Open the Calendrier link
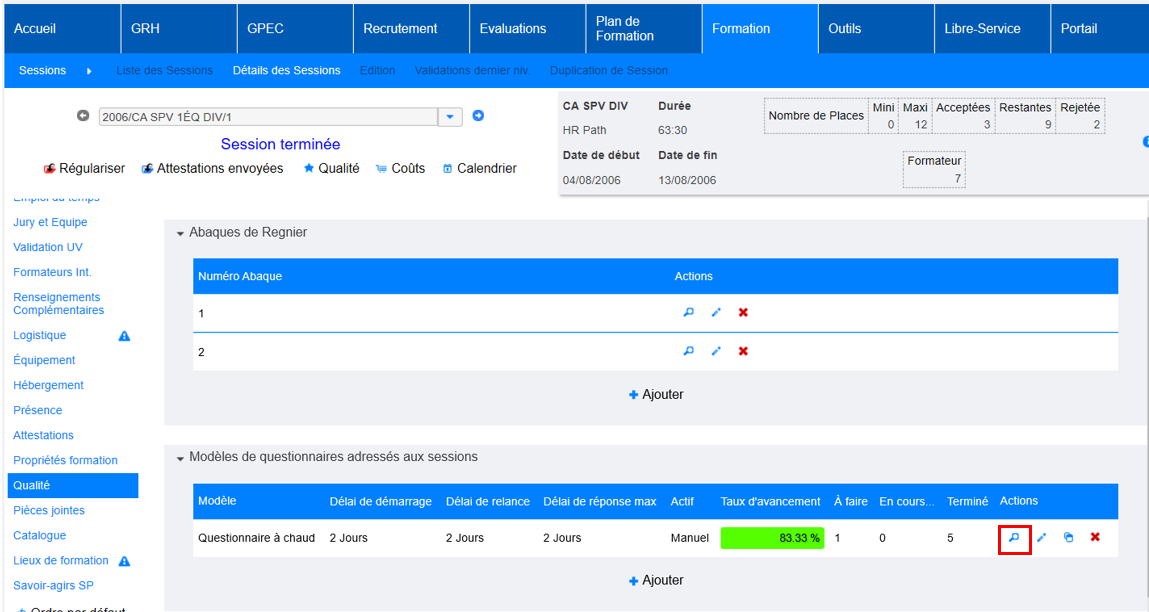 point(480,169)
